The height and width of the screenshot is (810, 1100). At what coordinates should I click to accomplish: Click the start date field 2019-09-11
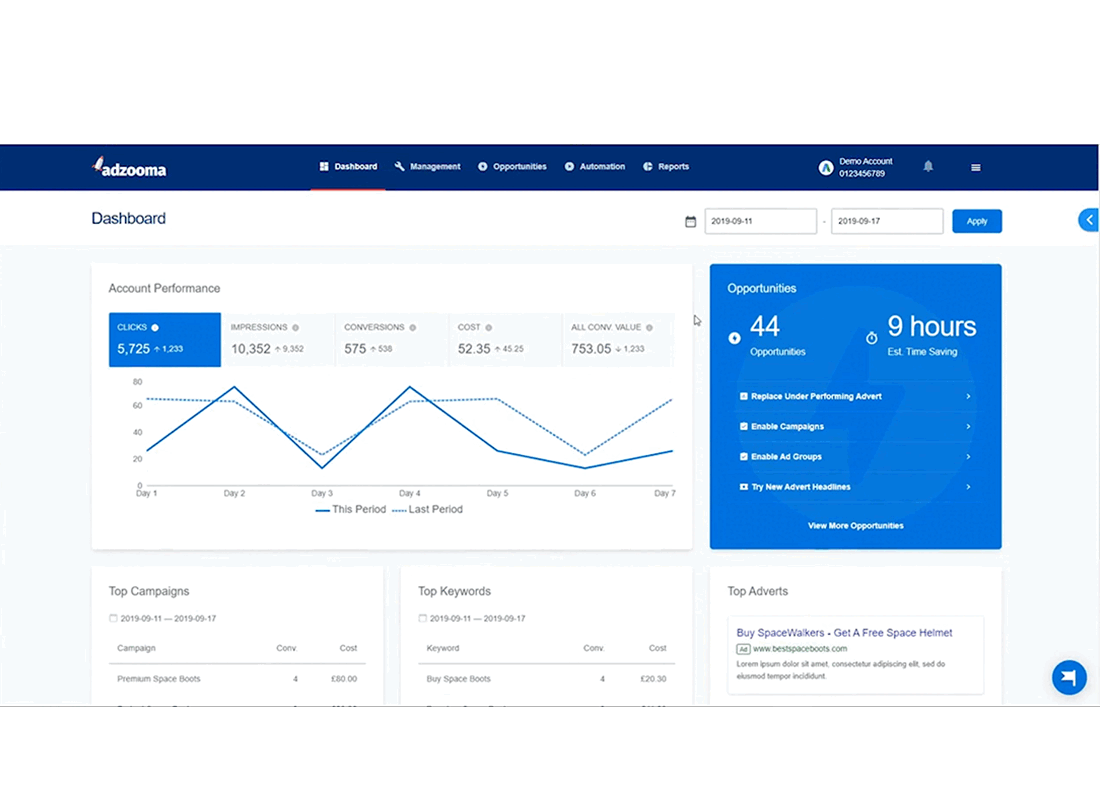point(760,221)
